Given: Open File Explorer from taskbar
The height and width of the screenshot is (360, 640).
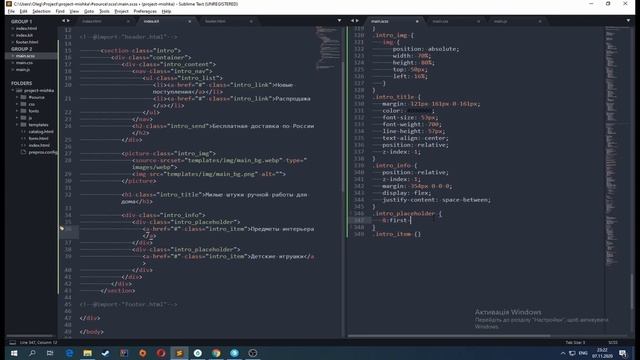Looking at the screenshot, I should 87,353.
